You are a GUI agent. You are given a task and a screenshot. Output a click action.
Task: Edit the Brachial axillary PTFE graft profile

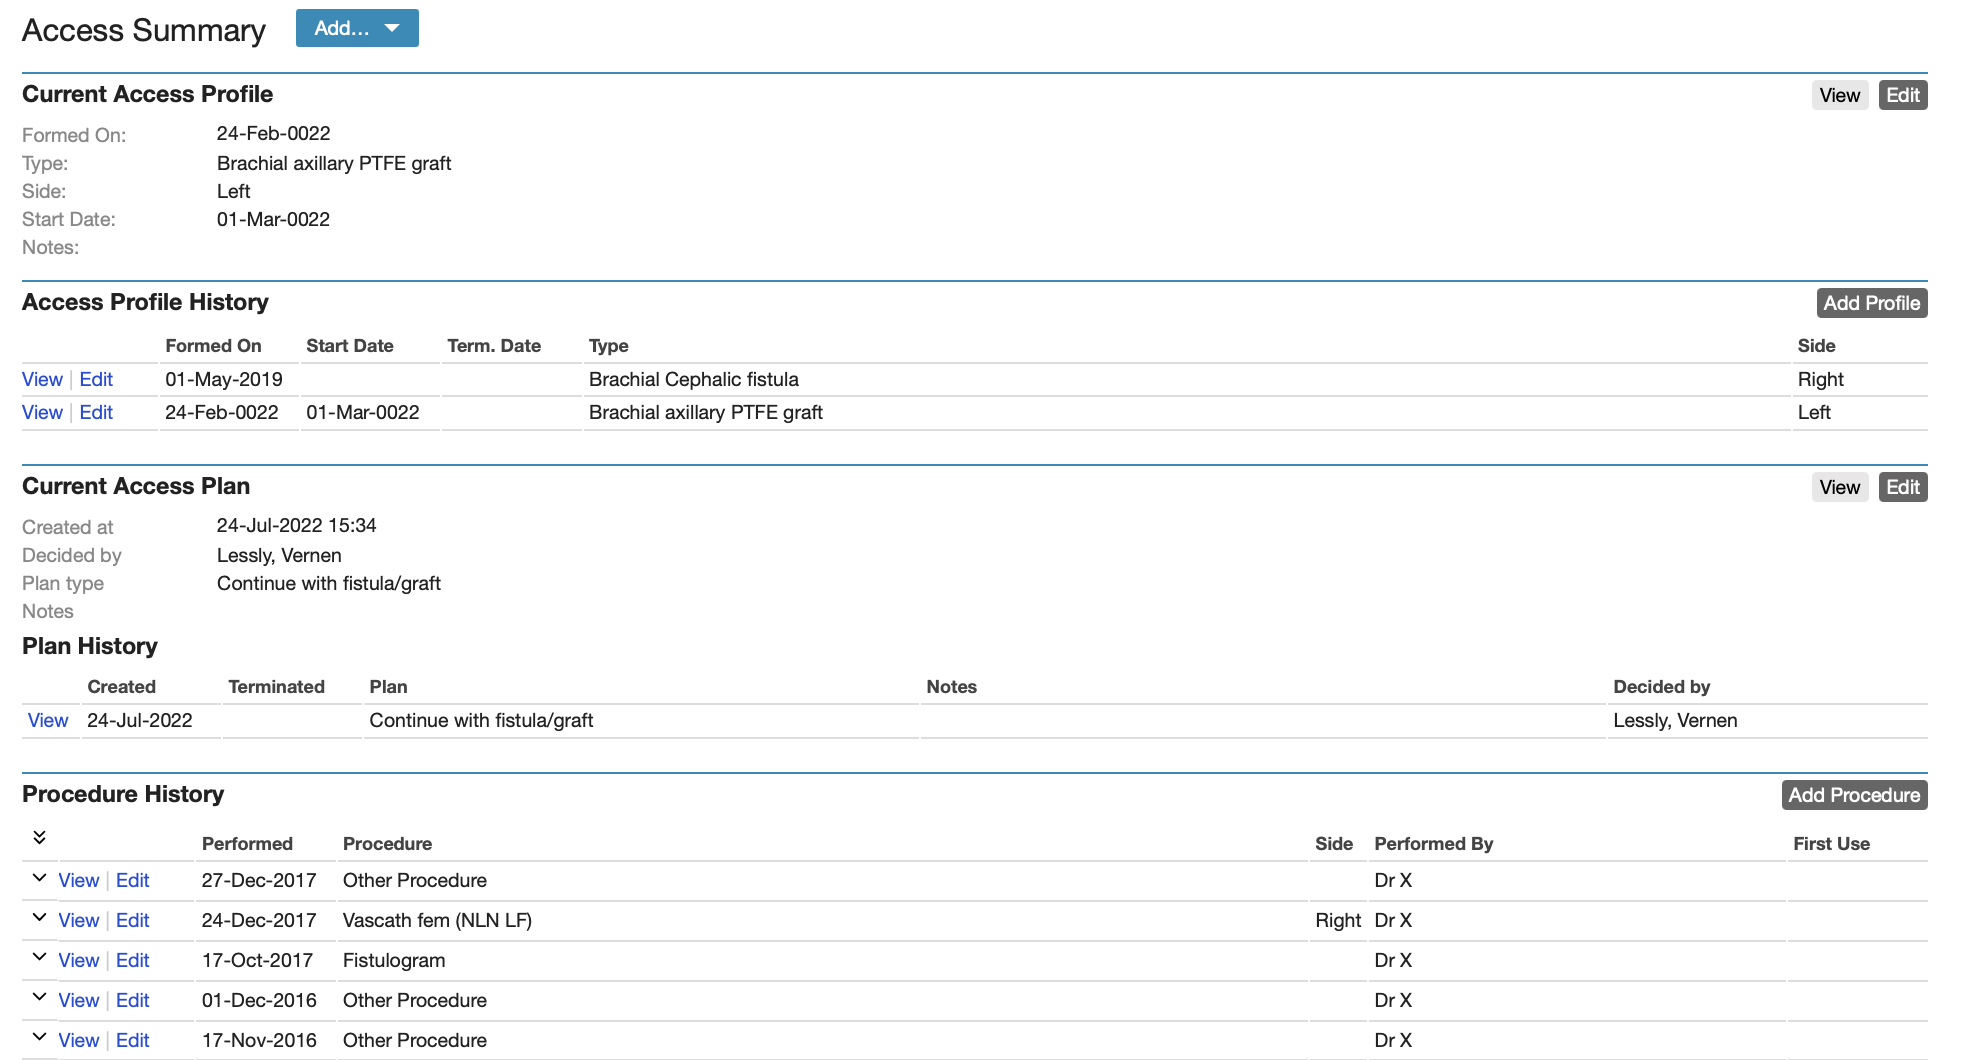pos(96,412)
